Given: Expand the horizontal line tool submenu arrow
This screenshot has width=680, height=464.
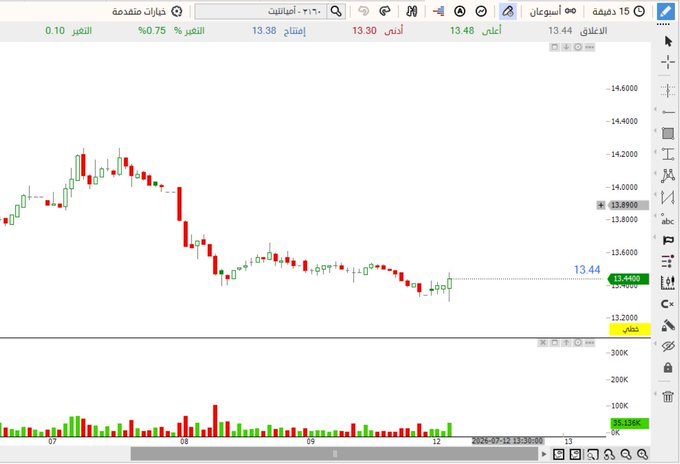Looking at the screenshot, I should [x=655, y=110].
